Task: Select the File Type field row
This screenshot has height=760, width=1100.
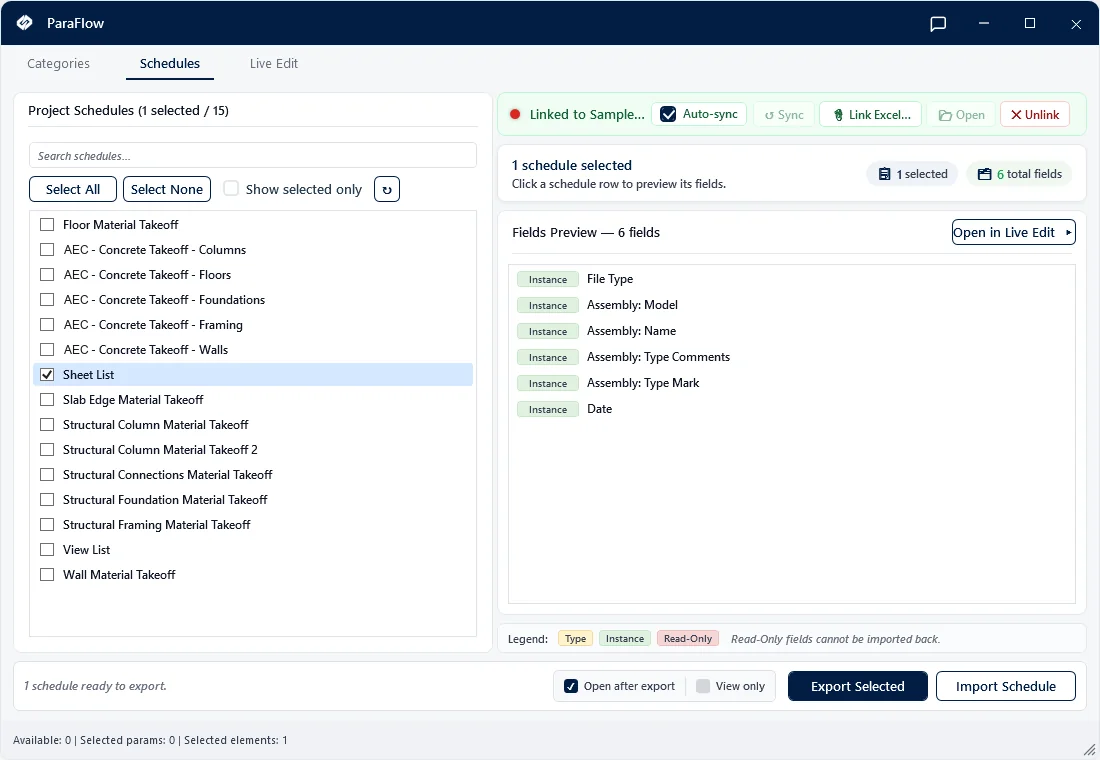Action: click(791, 279)
